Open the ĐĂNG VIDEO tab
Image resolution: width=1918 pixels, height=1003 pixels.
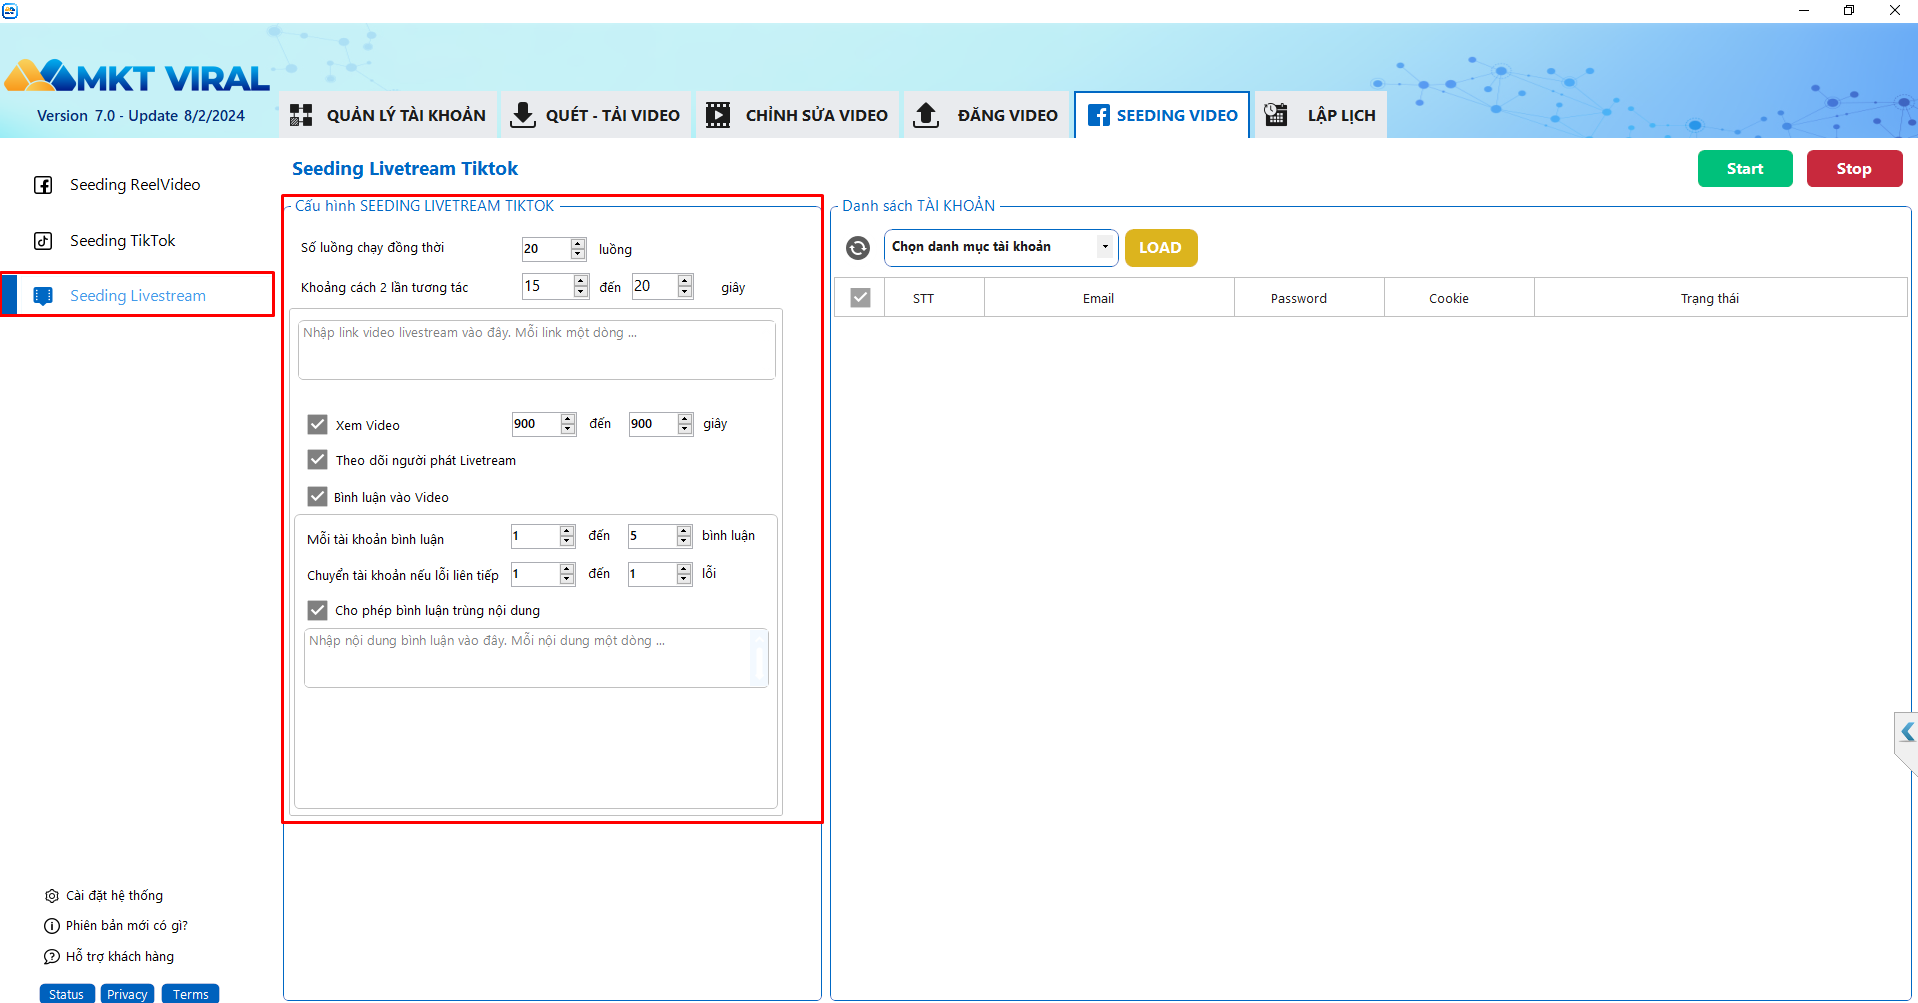pos(986,115)
